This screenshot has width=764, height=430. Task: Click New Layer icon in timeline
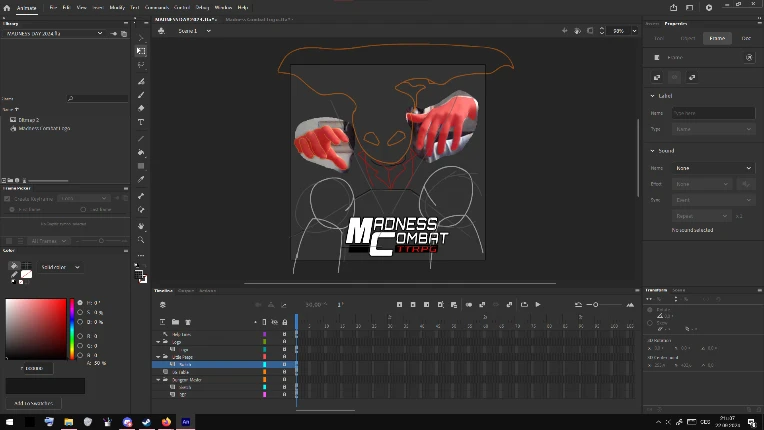tap(163, 322)
